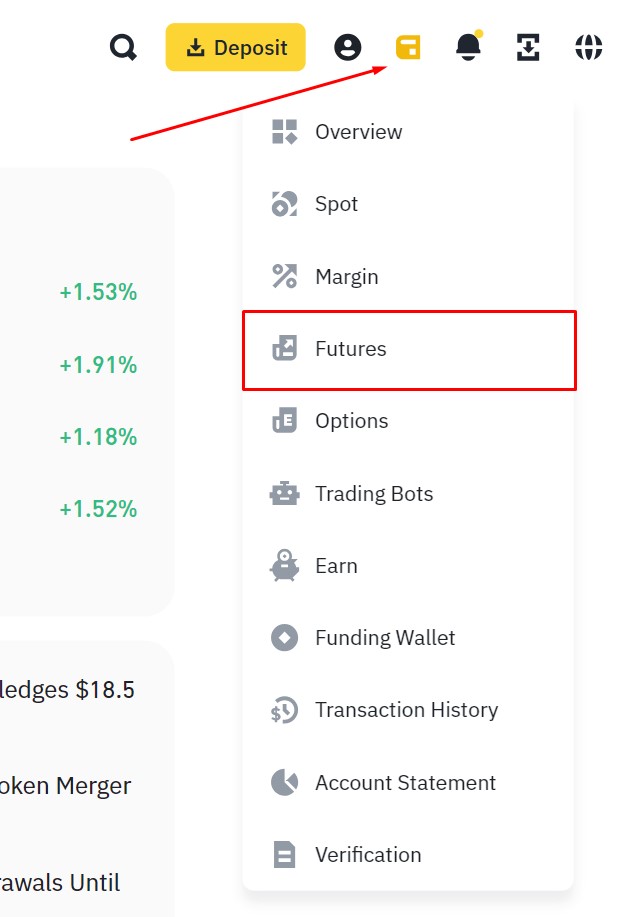Image resolution: width=623 pixels, height=917 pixels.
Task: Select the highlighted Futures option
Action: point(350,349)
